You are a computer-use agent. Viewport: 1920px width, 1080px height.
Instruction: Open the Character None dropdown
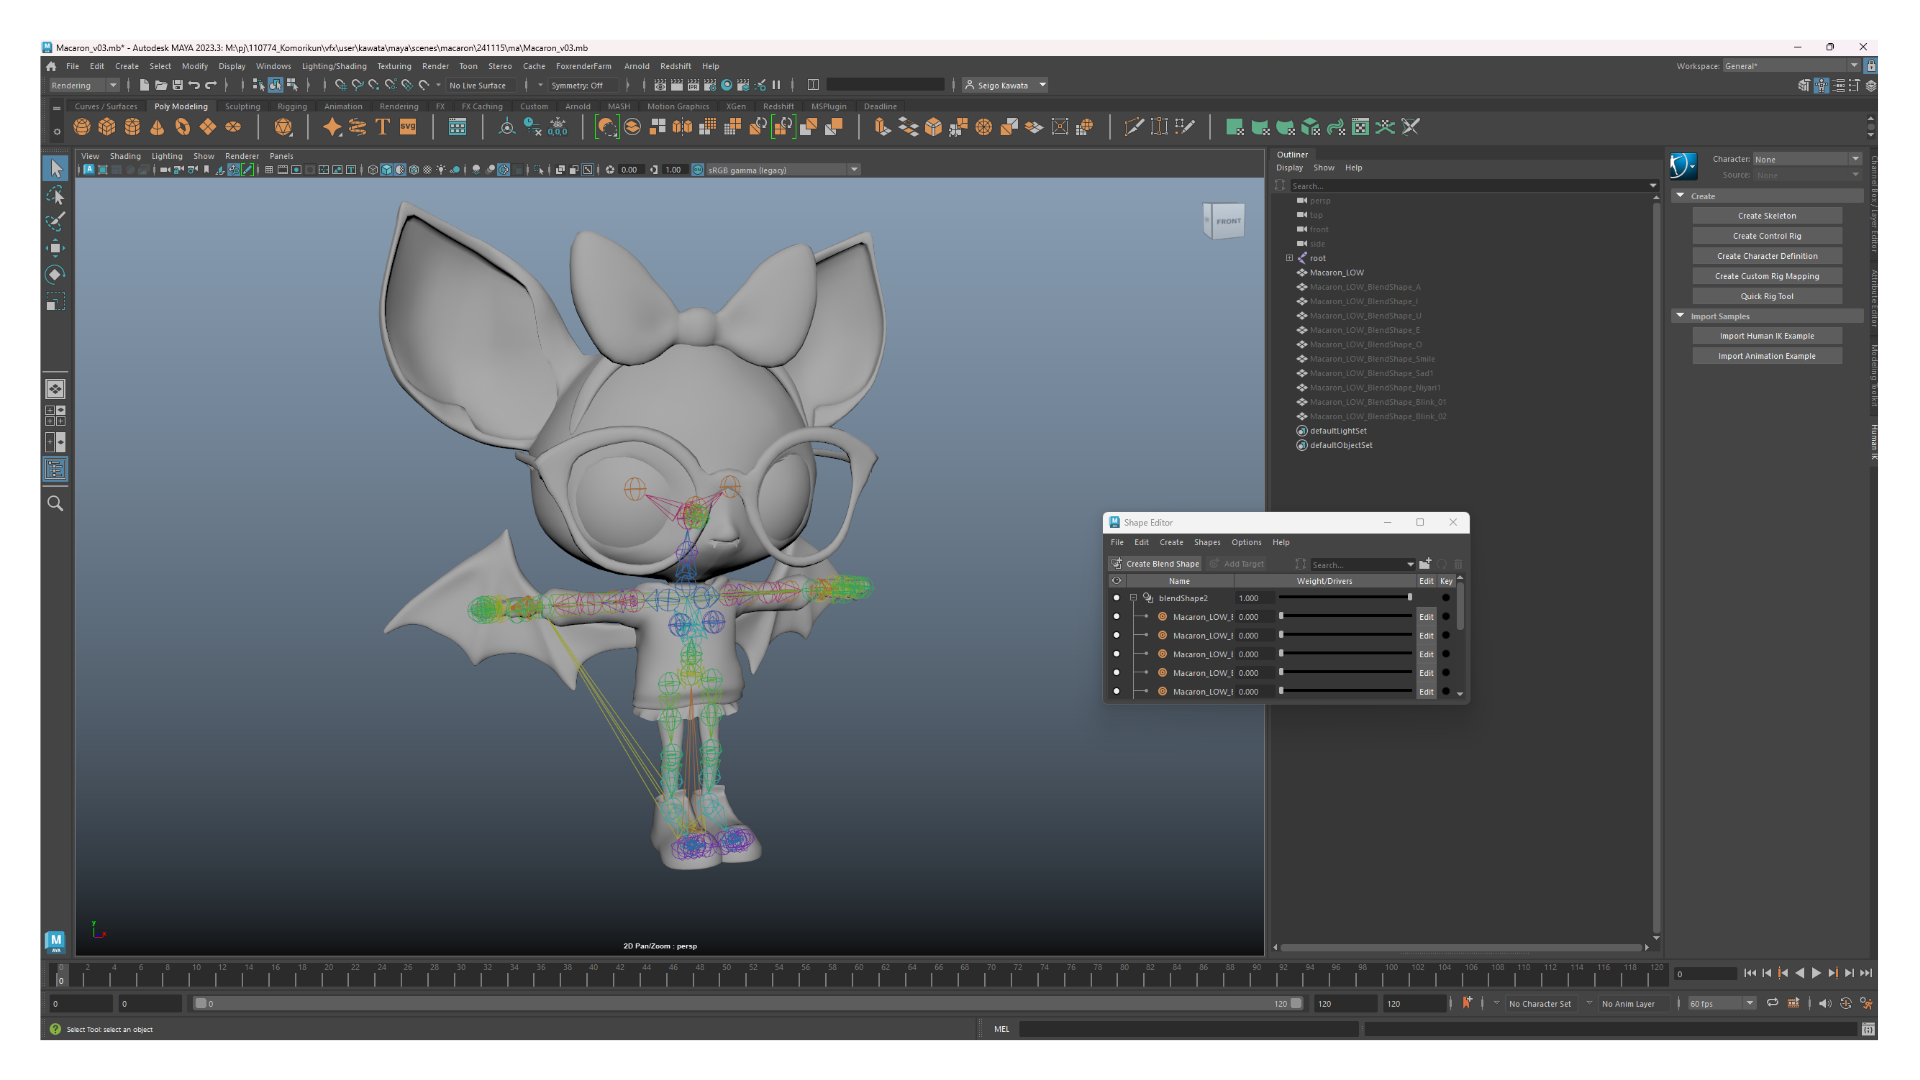pyautogui.click(x=1807, y=159)
